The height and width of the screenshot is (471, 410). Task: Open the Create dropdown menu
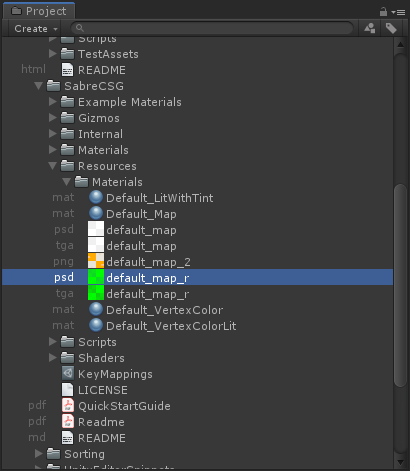click(x=36, y=29)
